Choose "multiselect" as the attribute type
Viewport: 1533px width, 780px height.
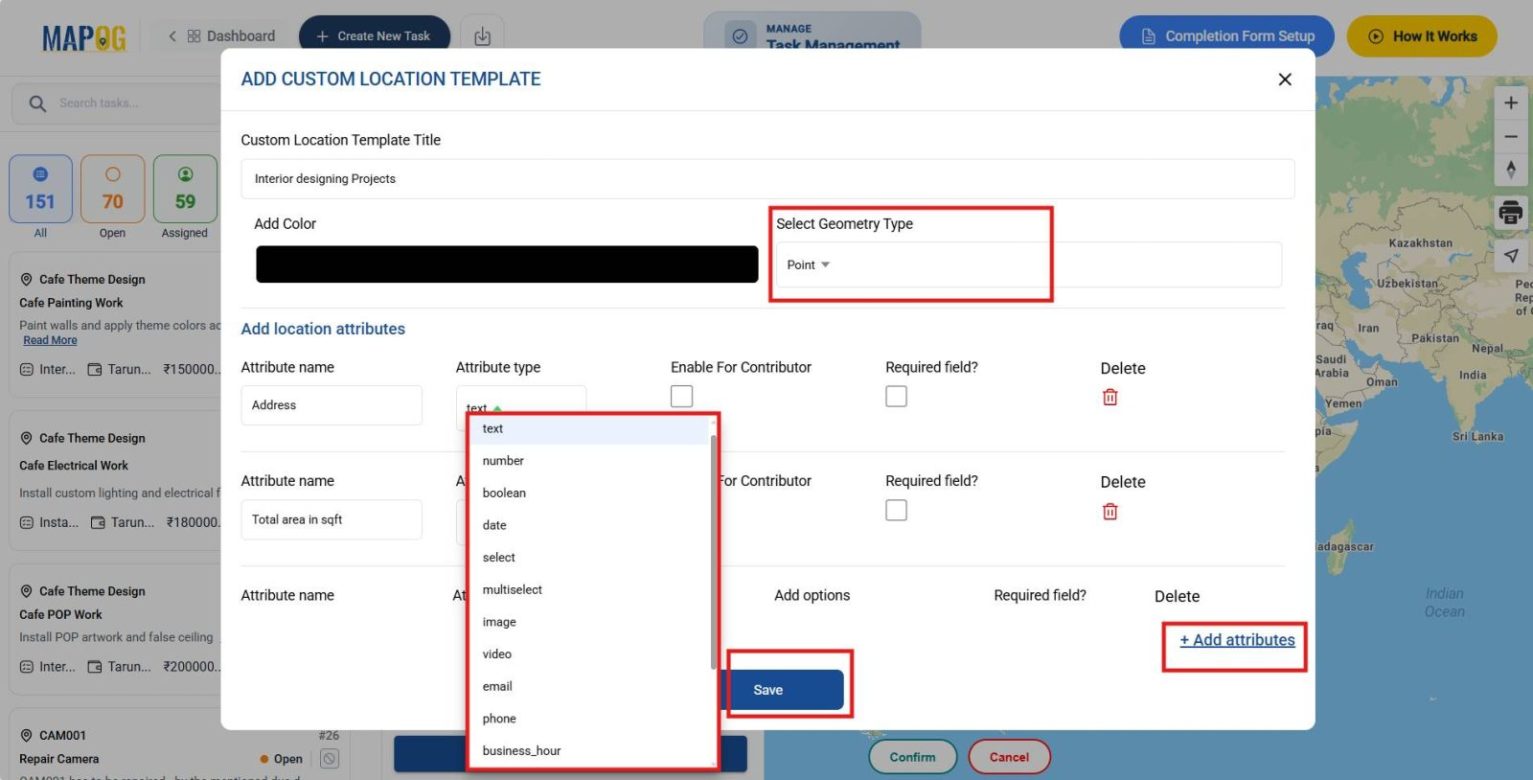(x=512, y=589)
